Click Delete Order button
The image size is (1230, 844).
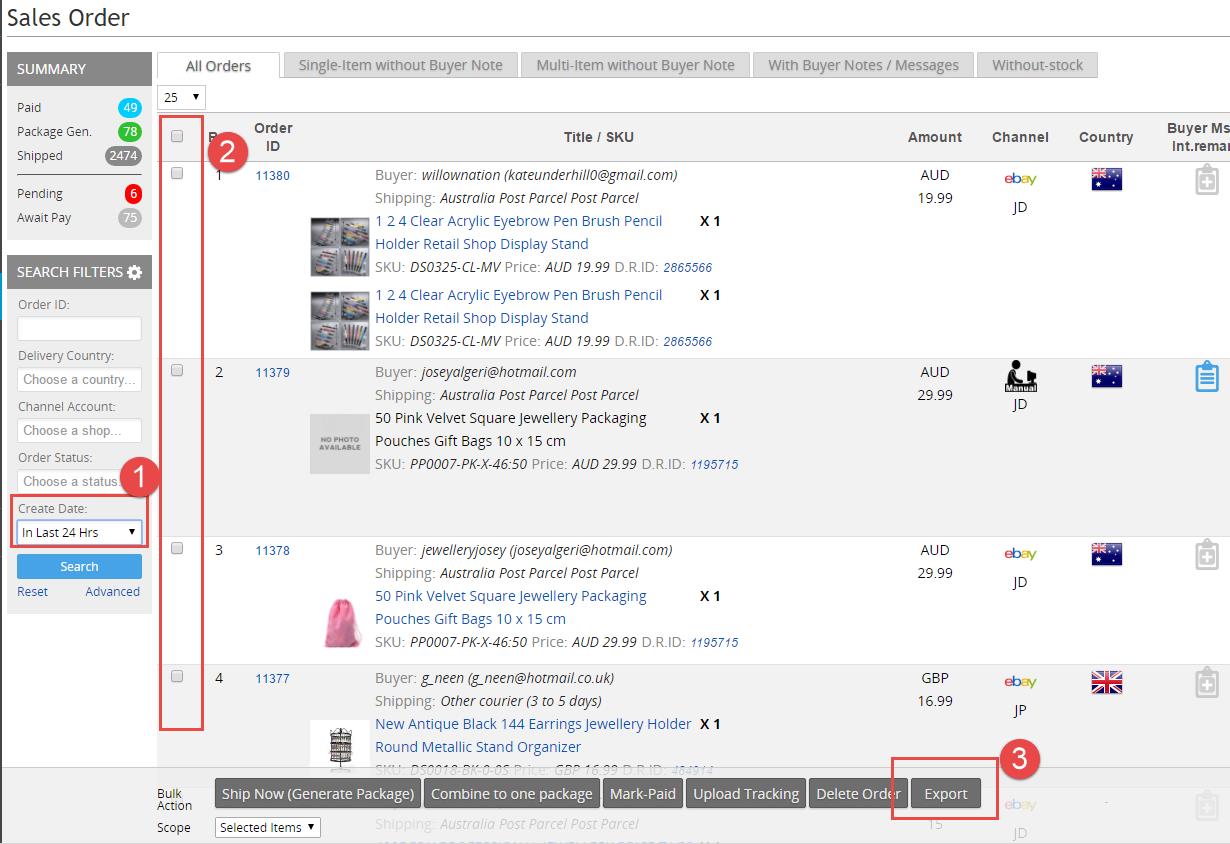[858, 793]
